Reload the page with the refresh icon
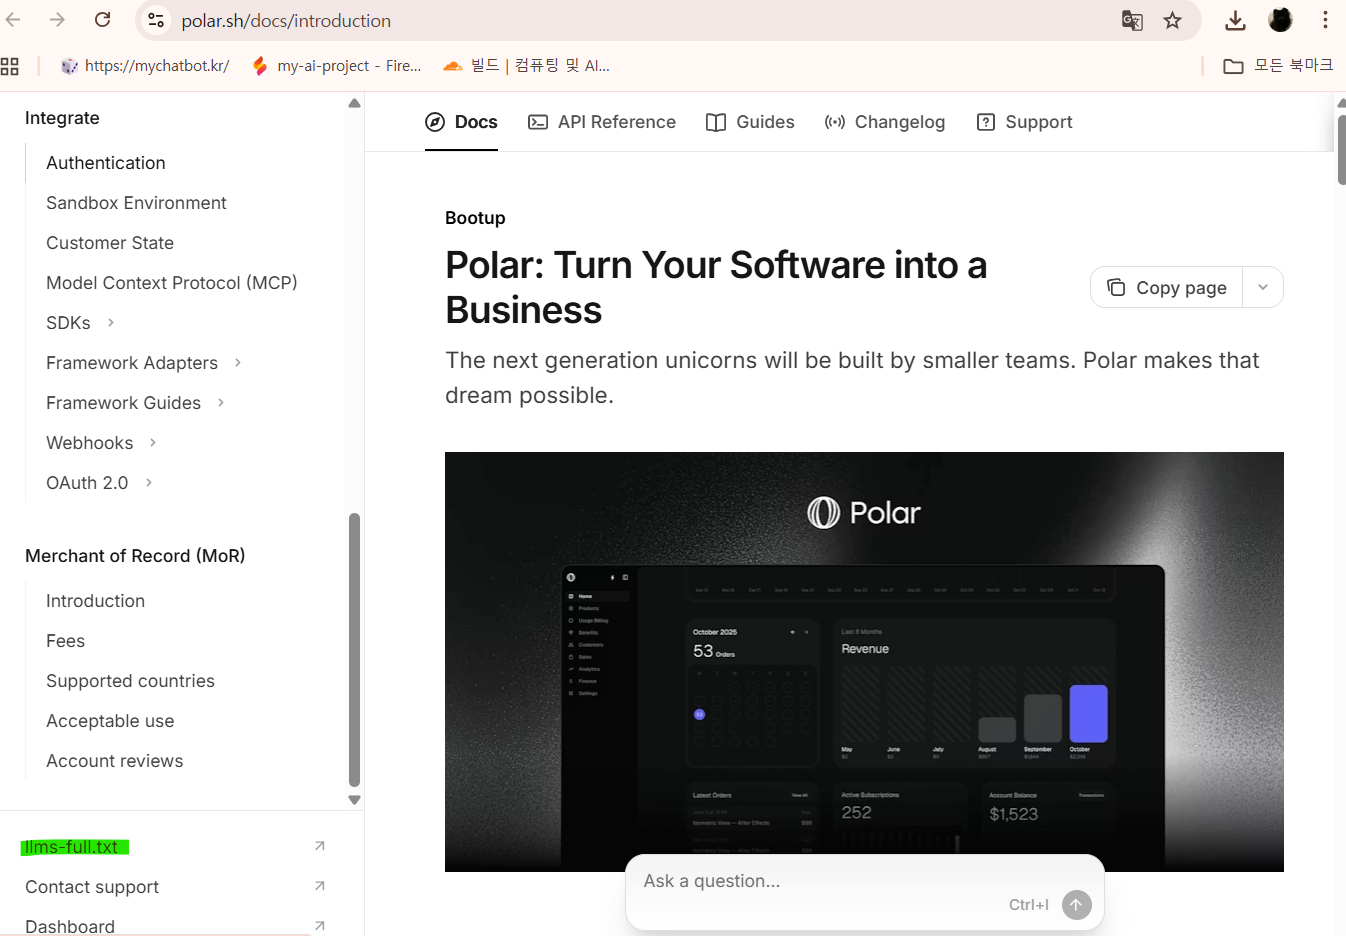This screenshot has width=1346, height=936. (x=102, y=20)
